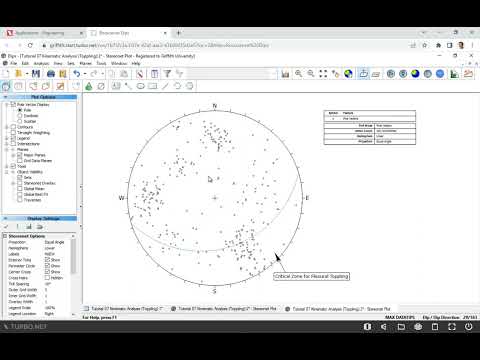Click the Open folder icon
This screenshot has height=360, width=480.
19,74
